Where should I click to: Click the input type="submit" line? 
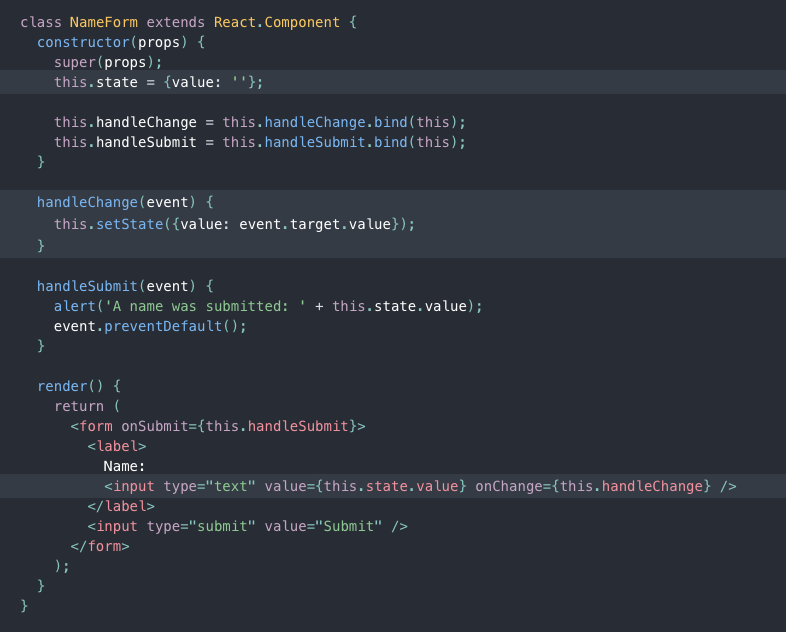248,527
